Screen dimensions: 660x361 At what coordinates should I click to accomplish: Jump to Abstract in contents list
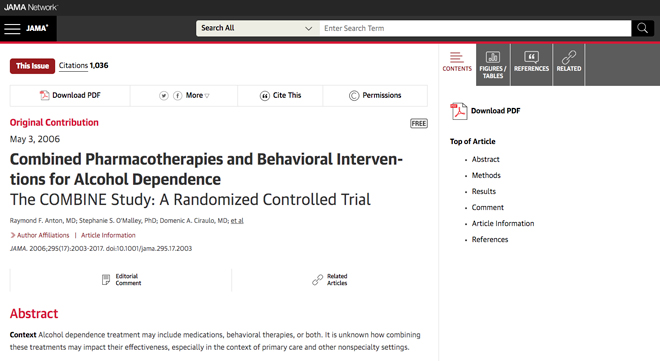pos(485,159)
